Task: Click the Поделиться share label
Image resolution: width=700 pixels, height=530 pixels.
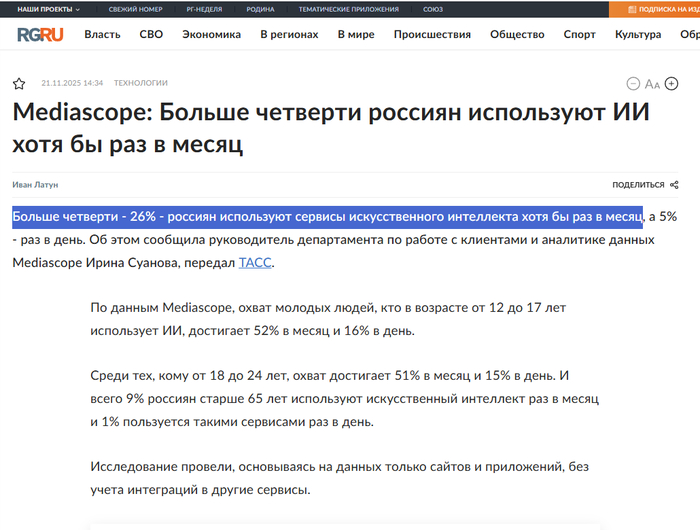Action: coord(638,185)
